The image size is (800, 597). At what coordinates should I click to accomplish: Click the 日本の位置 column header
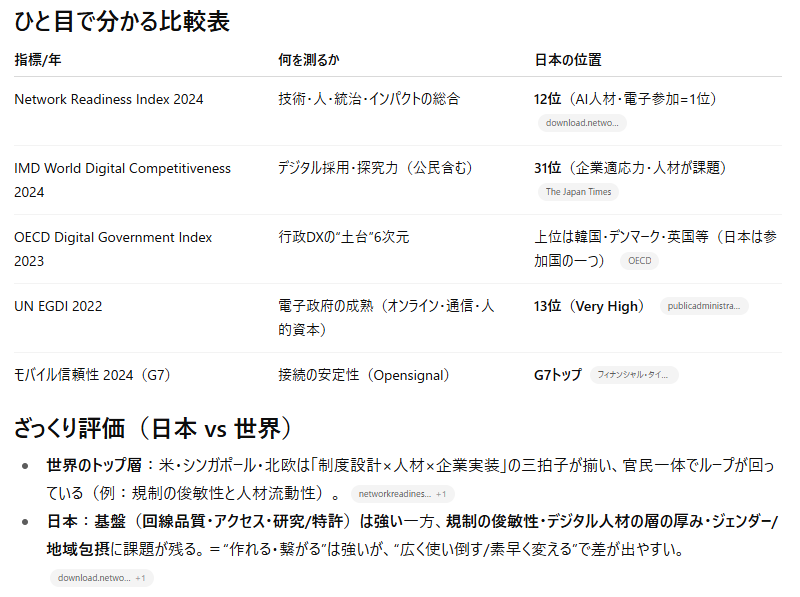[568, 60]
